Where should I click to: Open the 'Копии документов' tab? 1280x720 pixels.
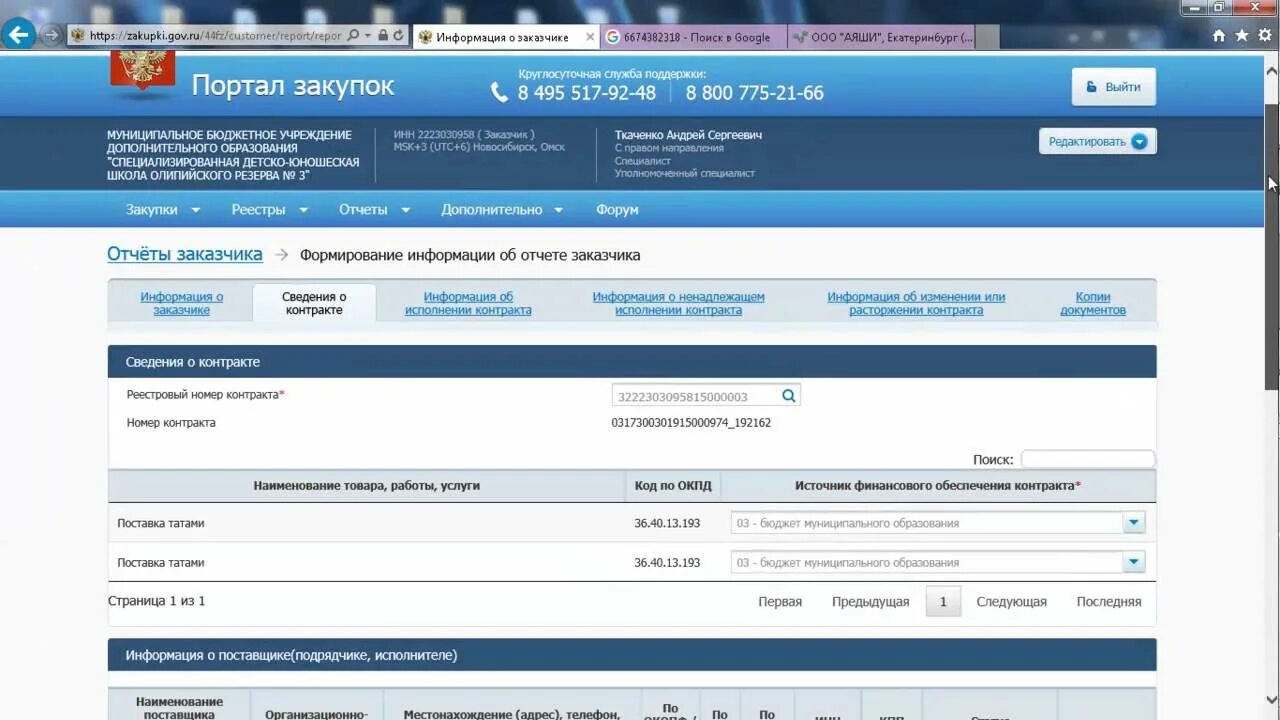pyautogui.click(x=1093, y=303)
